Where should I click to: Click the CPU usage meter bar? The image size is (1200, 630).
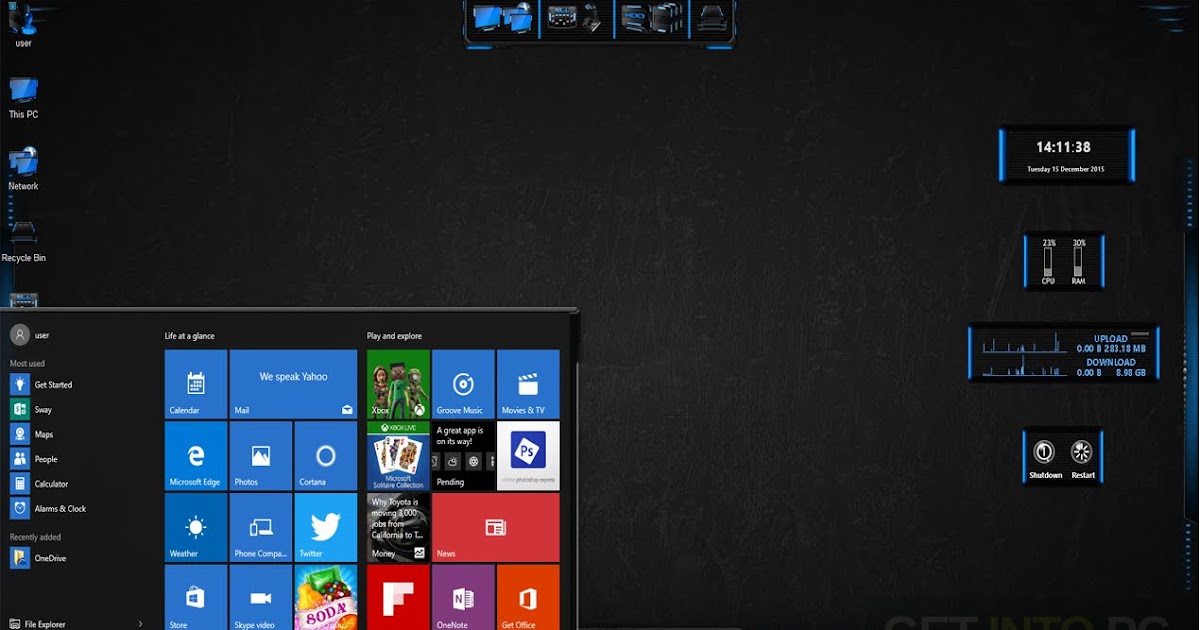click(x=1048, y=262)
